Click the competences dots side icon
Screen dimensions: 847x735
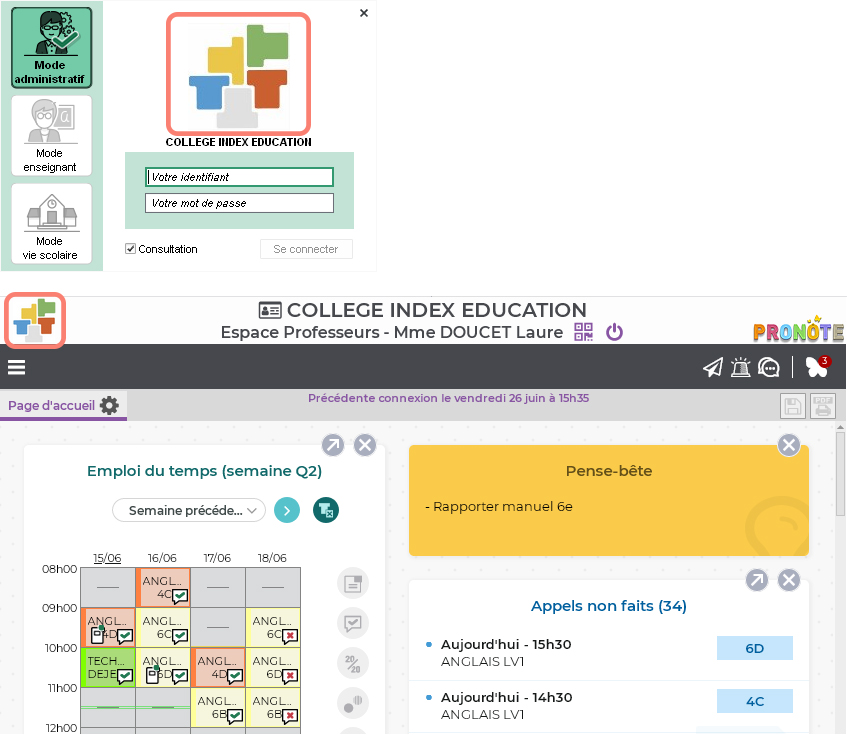click(x=353, y=703)
